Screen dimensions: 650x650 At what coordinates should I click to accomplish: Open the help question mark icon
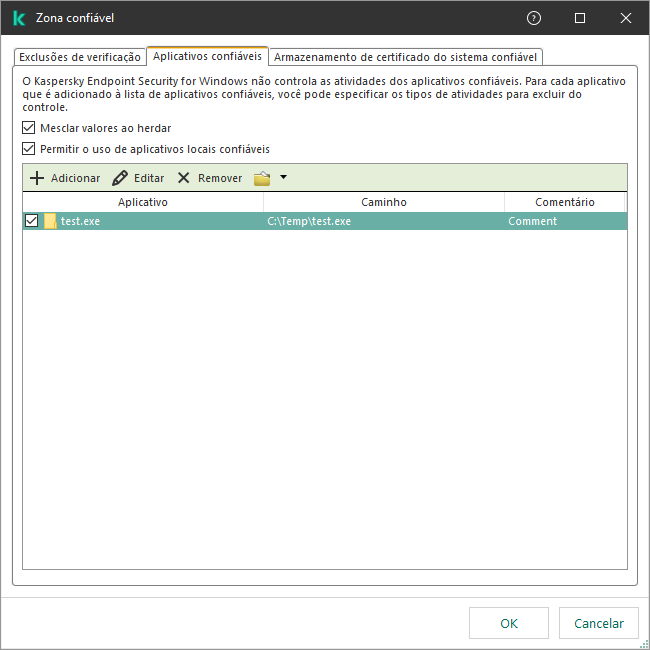[x=533, y=18]
